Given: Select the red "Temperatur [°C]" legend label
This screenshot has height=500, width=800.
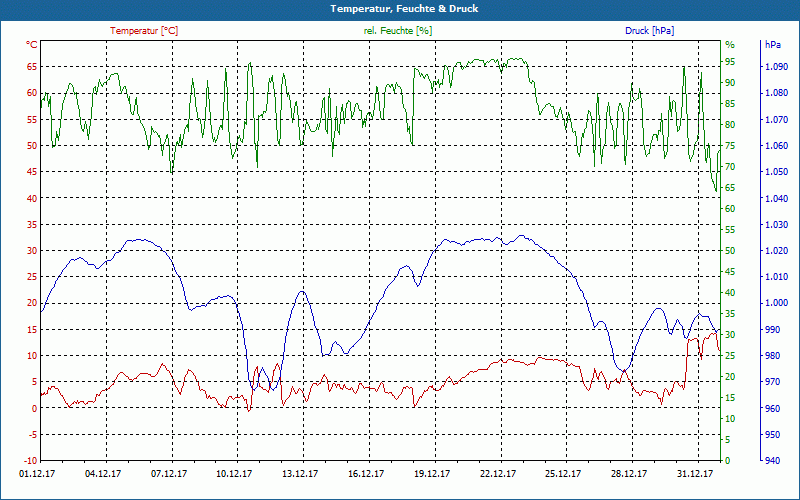Looking at the screenshot, I should (144, 31).
